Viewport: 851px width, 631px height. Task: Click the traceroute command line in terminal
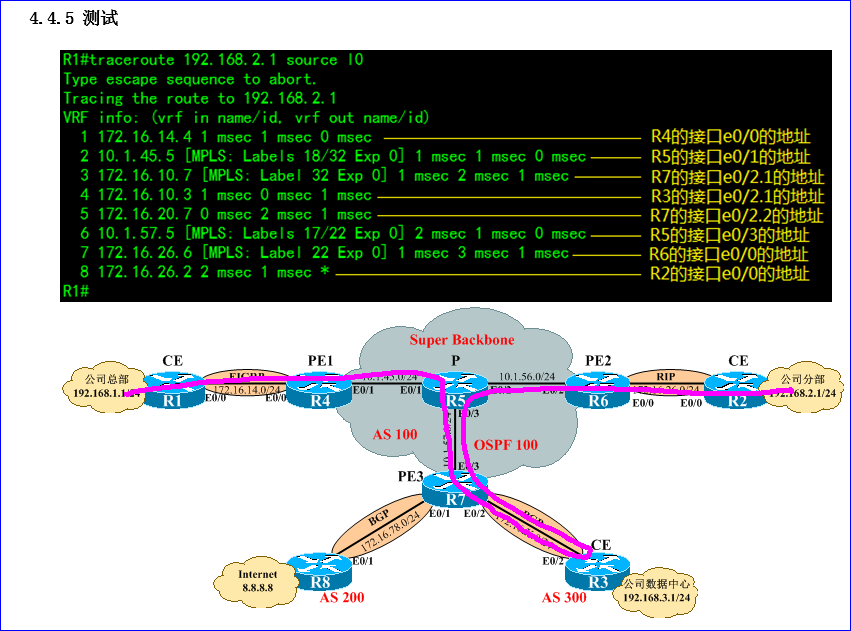pyautogui.click(x=213, y=60)
